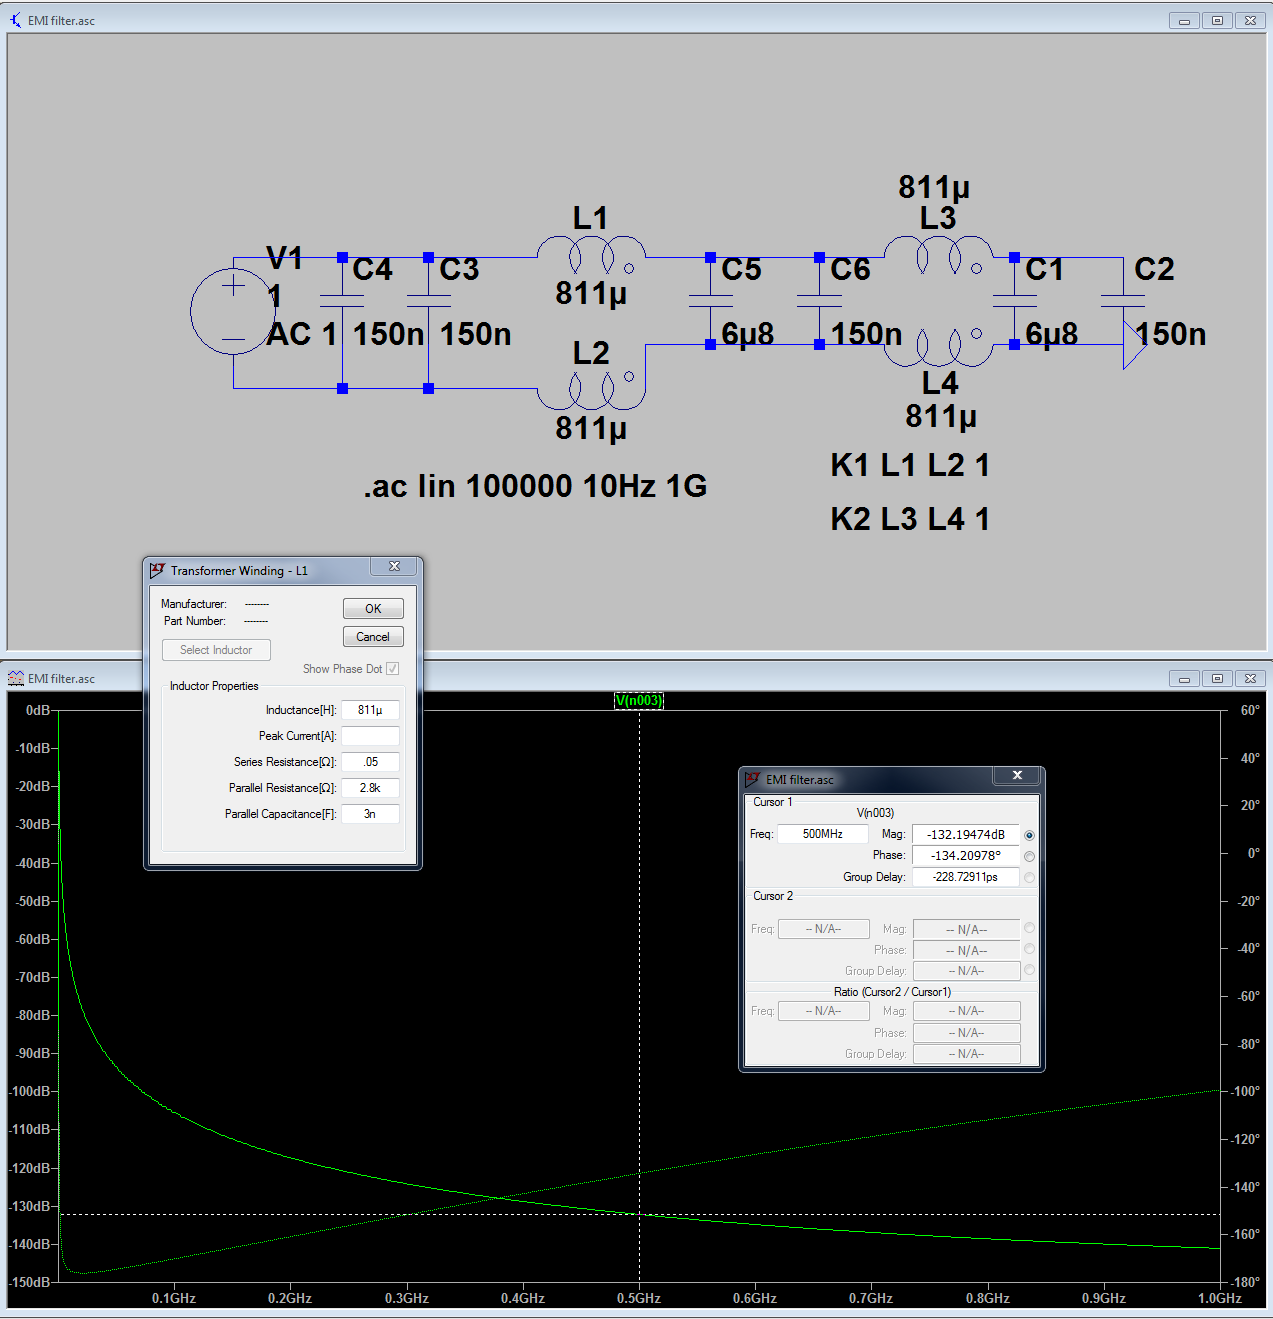This screenshot has height=1319, width=1273.
Task: Select the Cursor 1 Mag radio button
Action: pos(1029,835)
